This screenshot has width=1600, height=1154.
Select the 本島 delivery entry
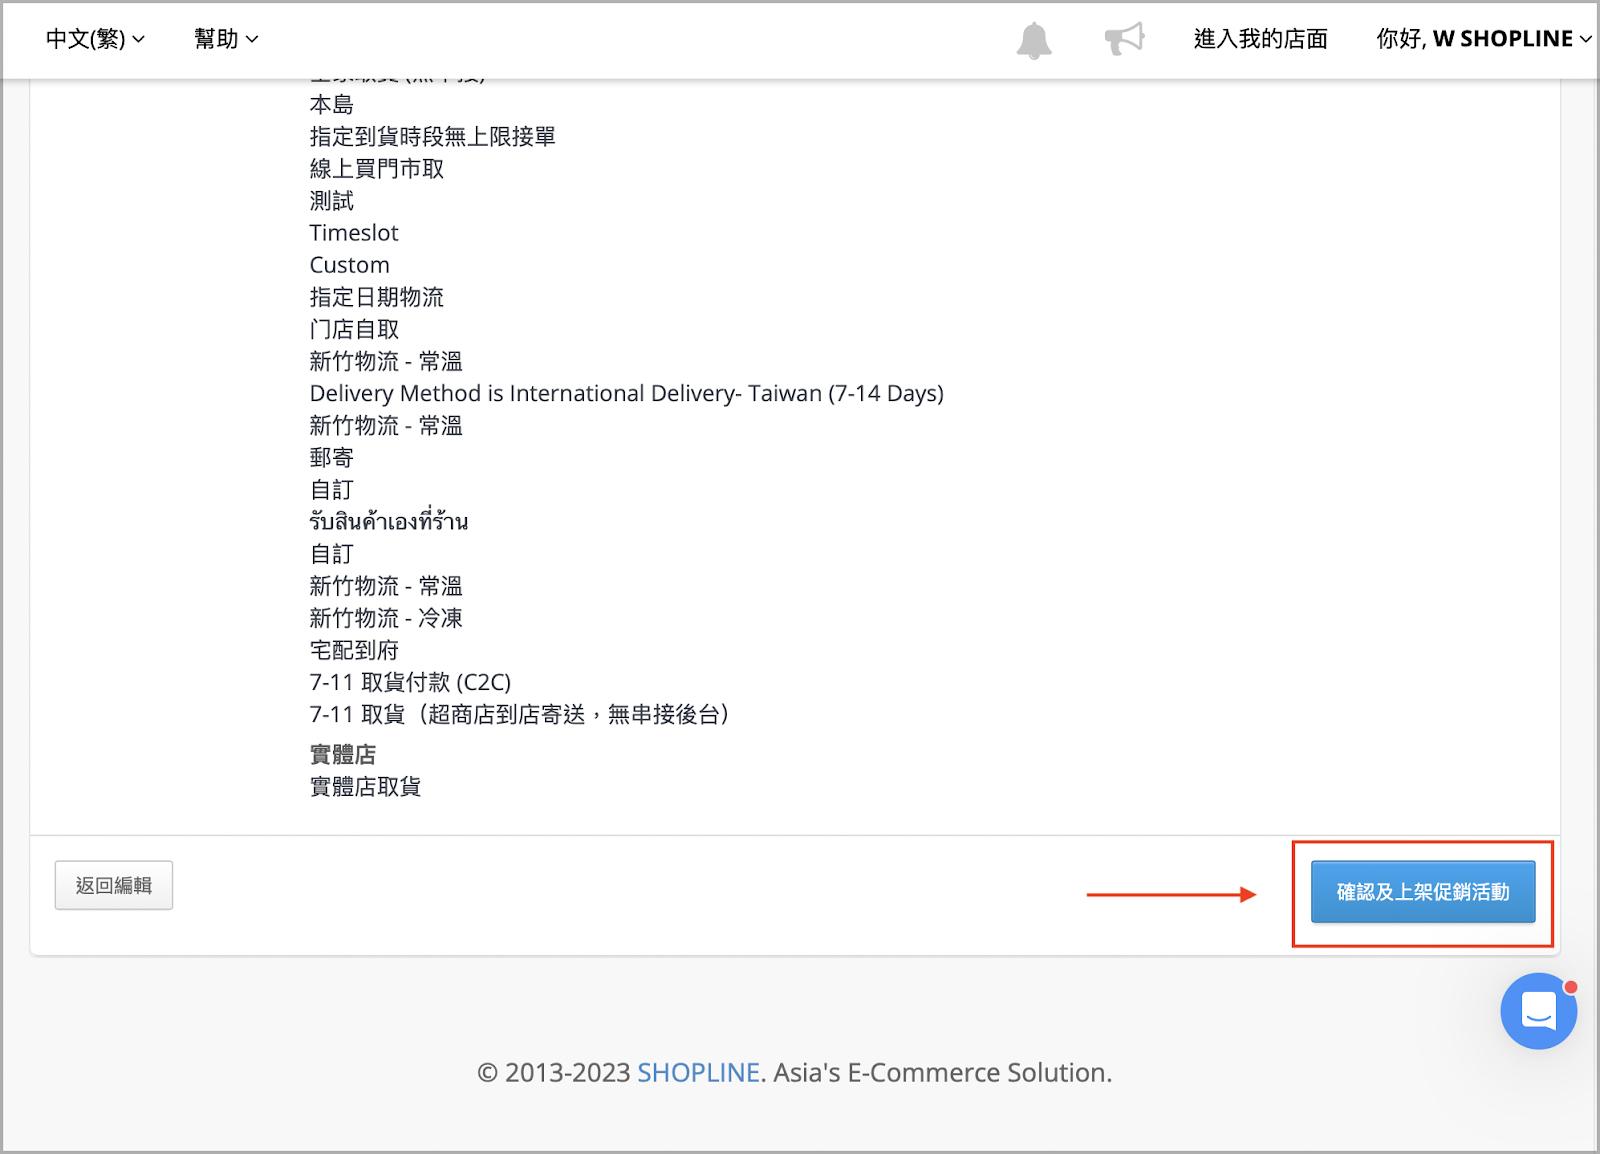point(332,104)
